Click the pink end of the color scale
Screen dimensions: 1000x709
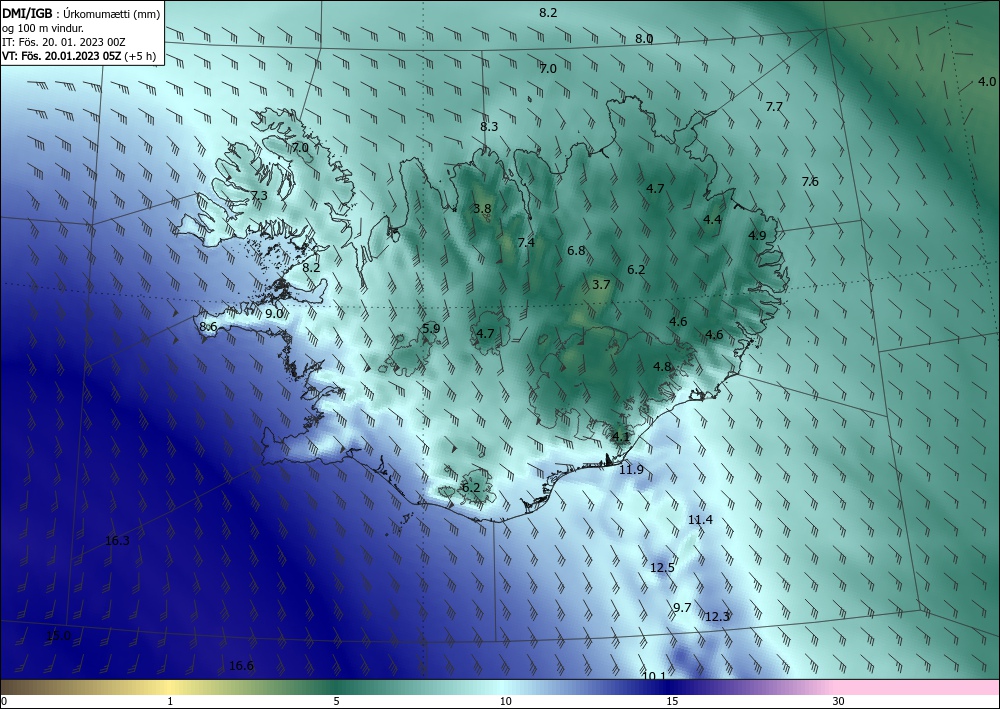coord(918,687)
